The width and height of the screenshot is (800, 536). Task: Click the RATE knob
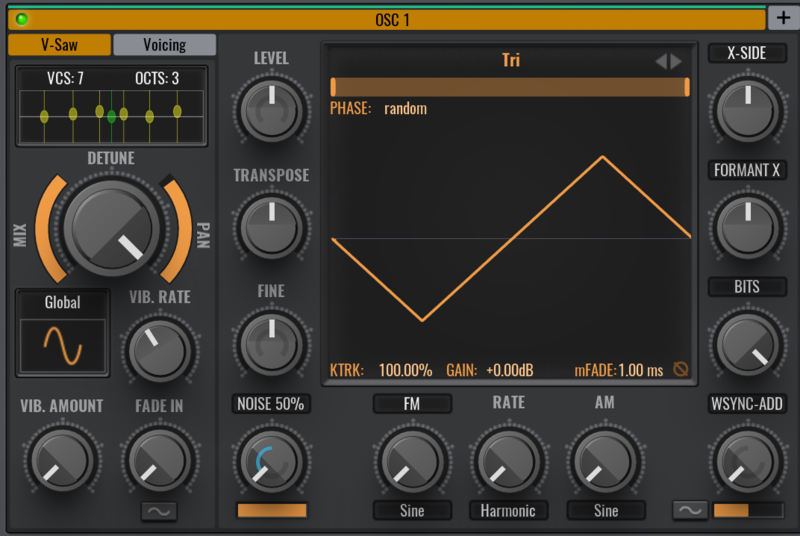[509, 462]
